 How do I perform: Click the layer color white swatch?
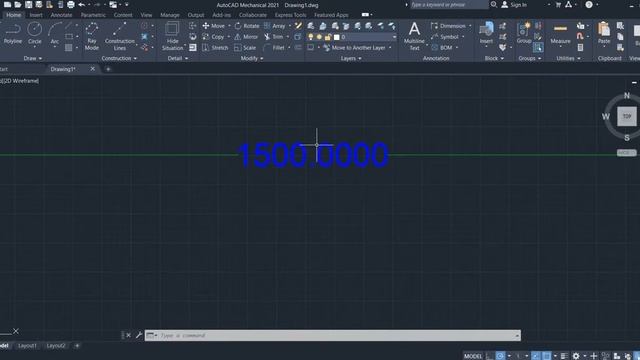click(336, 37)
